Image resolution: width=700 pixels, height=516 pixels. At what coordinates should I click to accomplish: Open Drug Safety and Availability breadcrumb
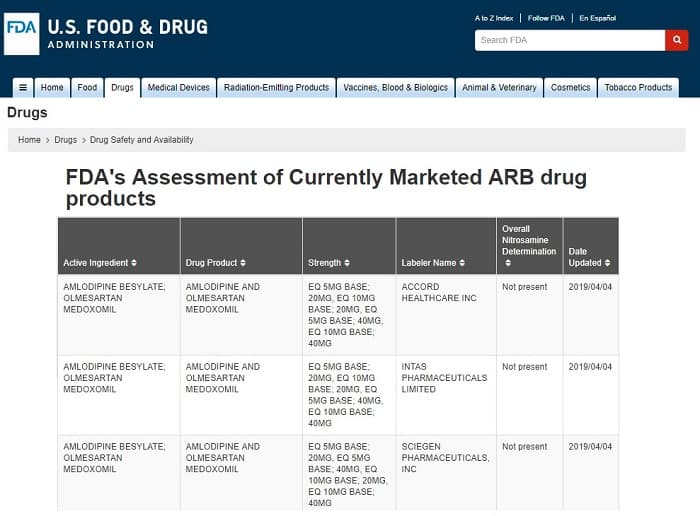point(142,140)
